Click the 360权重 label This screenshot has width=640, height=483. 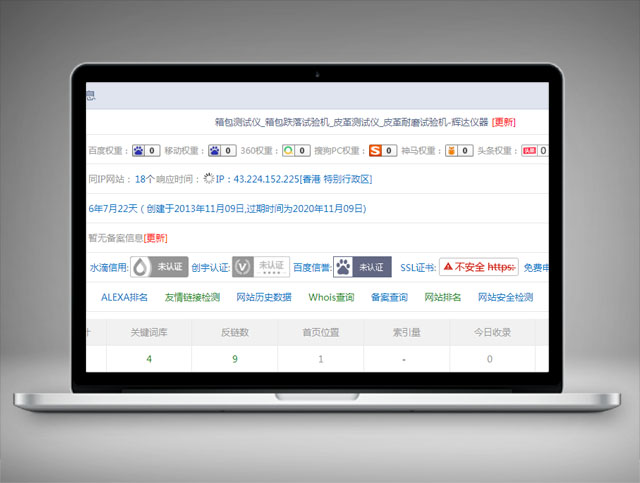tap(259, 151)
